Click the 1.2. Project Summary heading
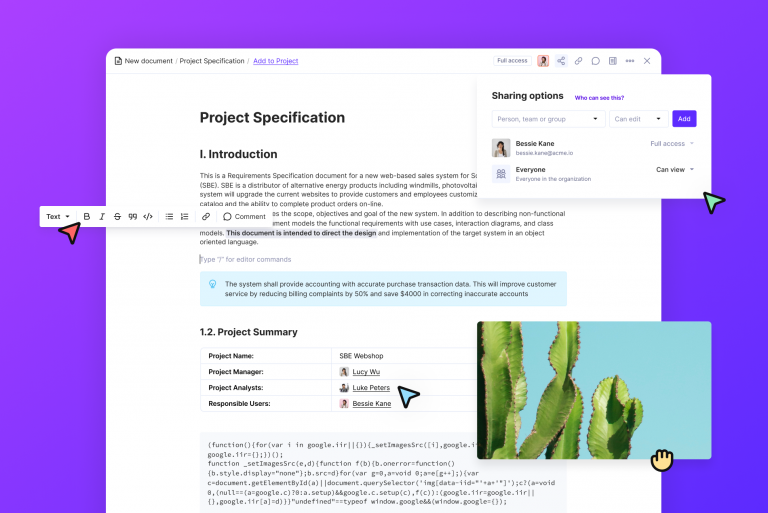Image resolution: width=768 pixels, height=513 pixels. tap(248, 332)
